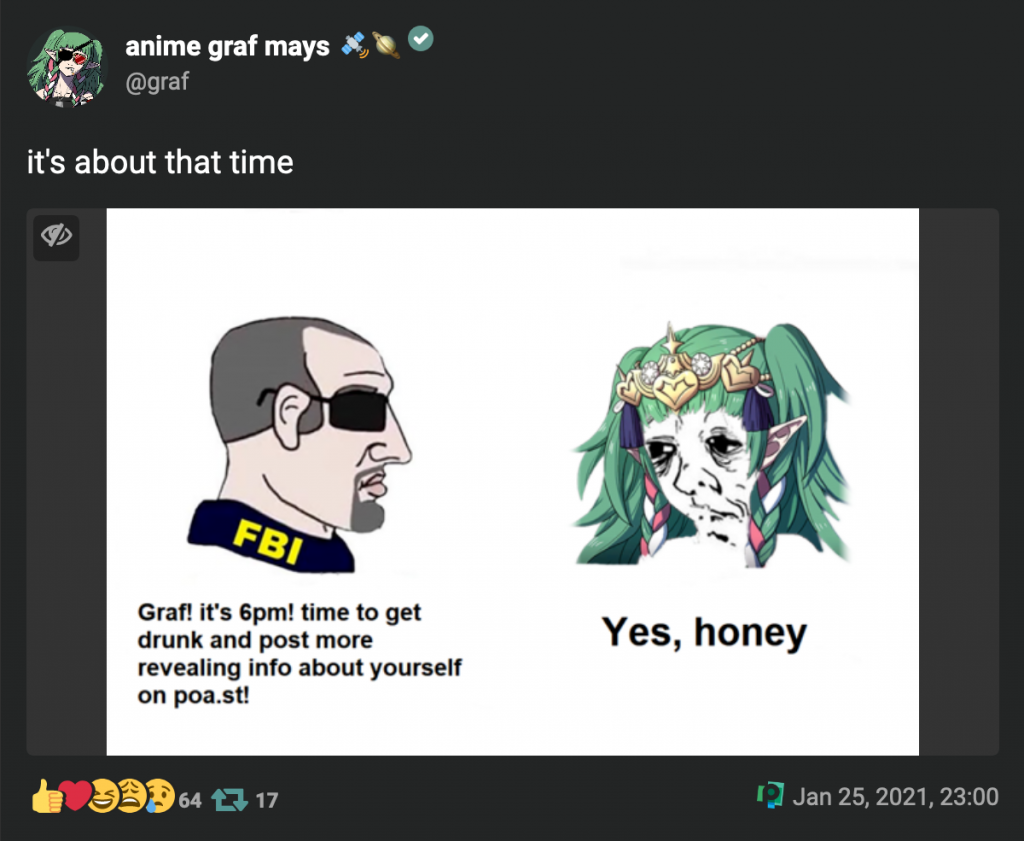The width and height of the screenshot is (1024, 841).
Task: Select the red heart reaction
Action: point(75,796)
